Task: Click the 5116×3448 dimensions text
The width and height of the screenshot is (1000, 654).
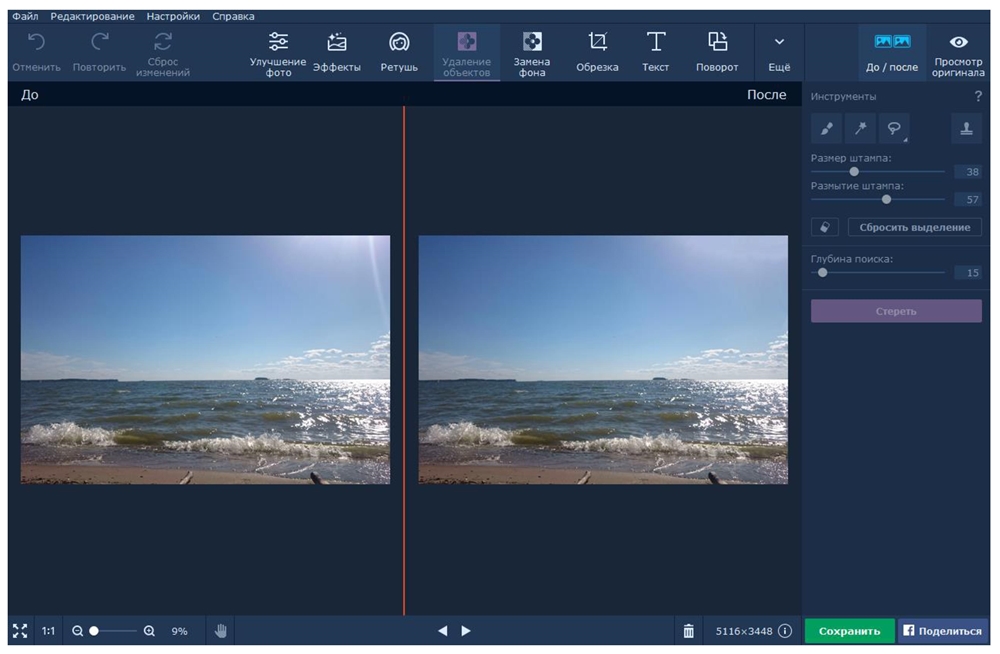Action: point(744,631)
